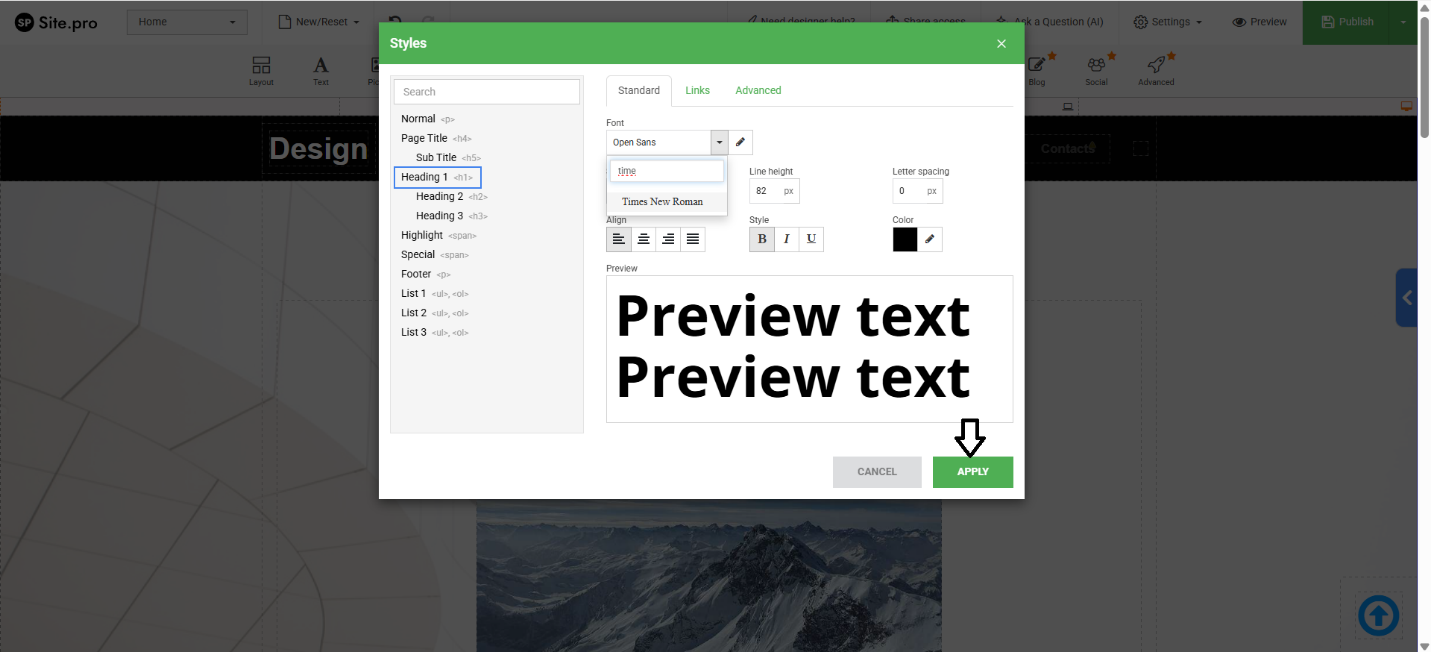Switch to the Links tab
The image size is (1431, 652).
[x=697, y=90]
